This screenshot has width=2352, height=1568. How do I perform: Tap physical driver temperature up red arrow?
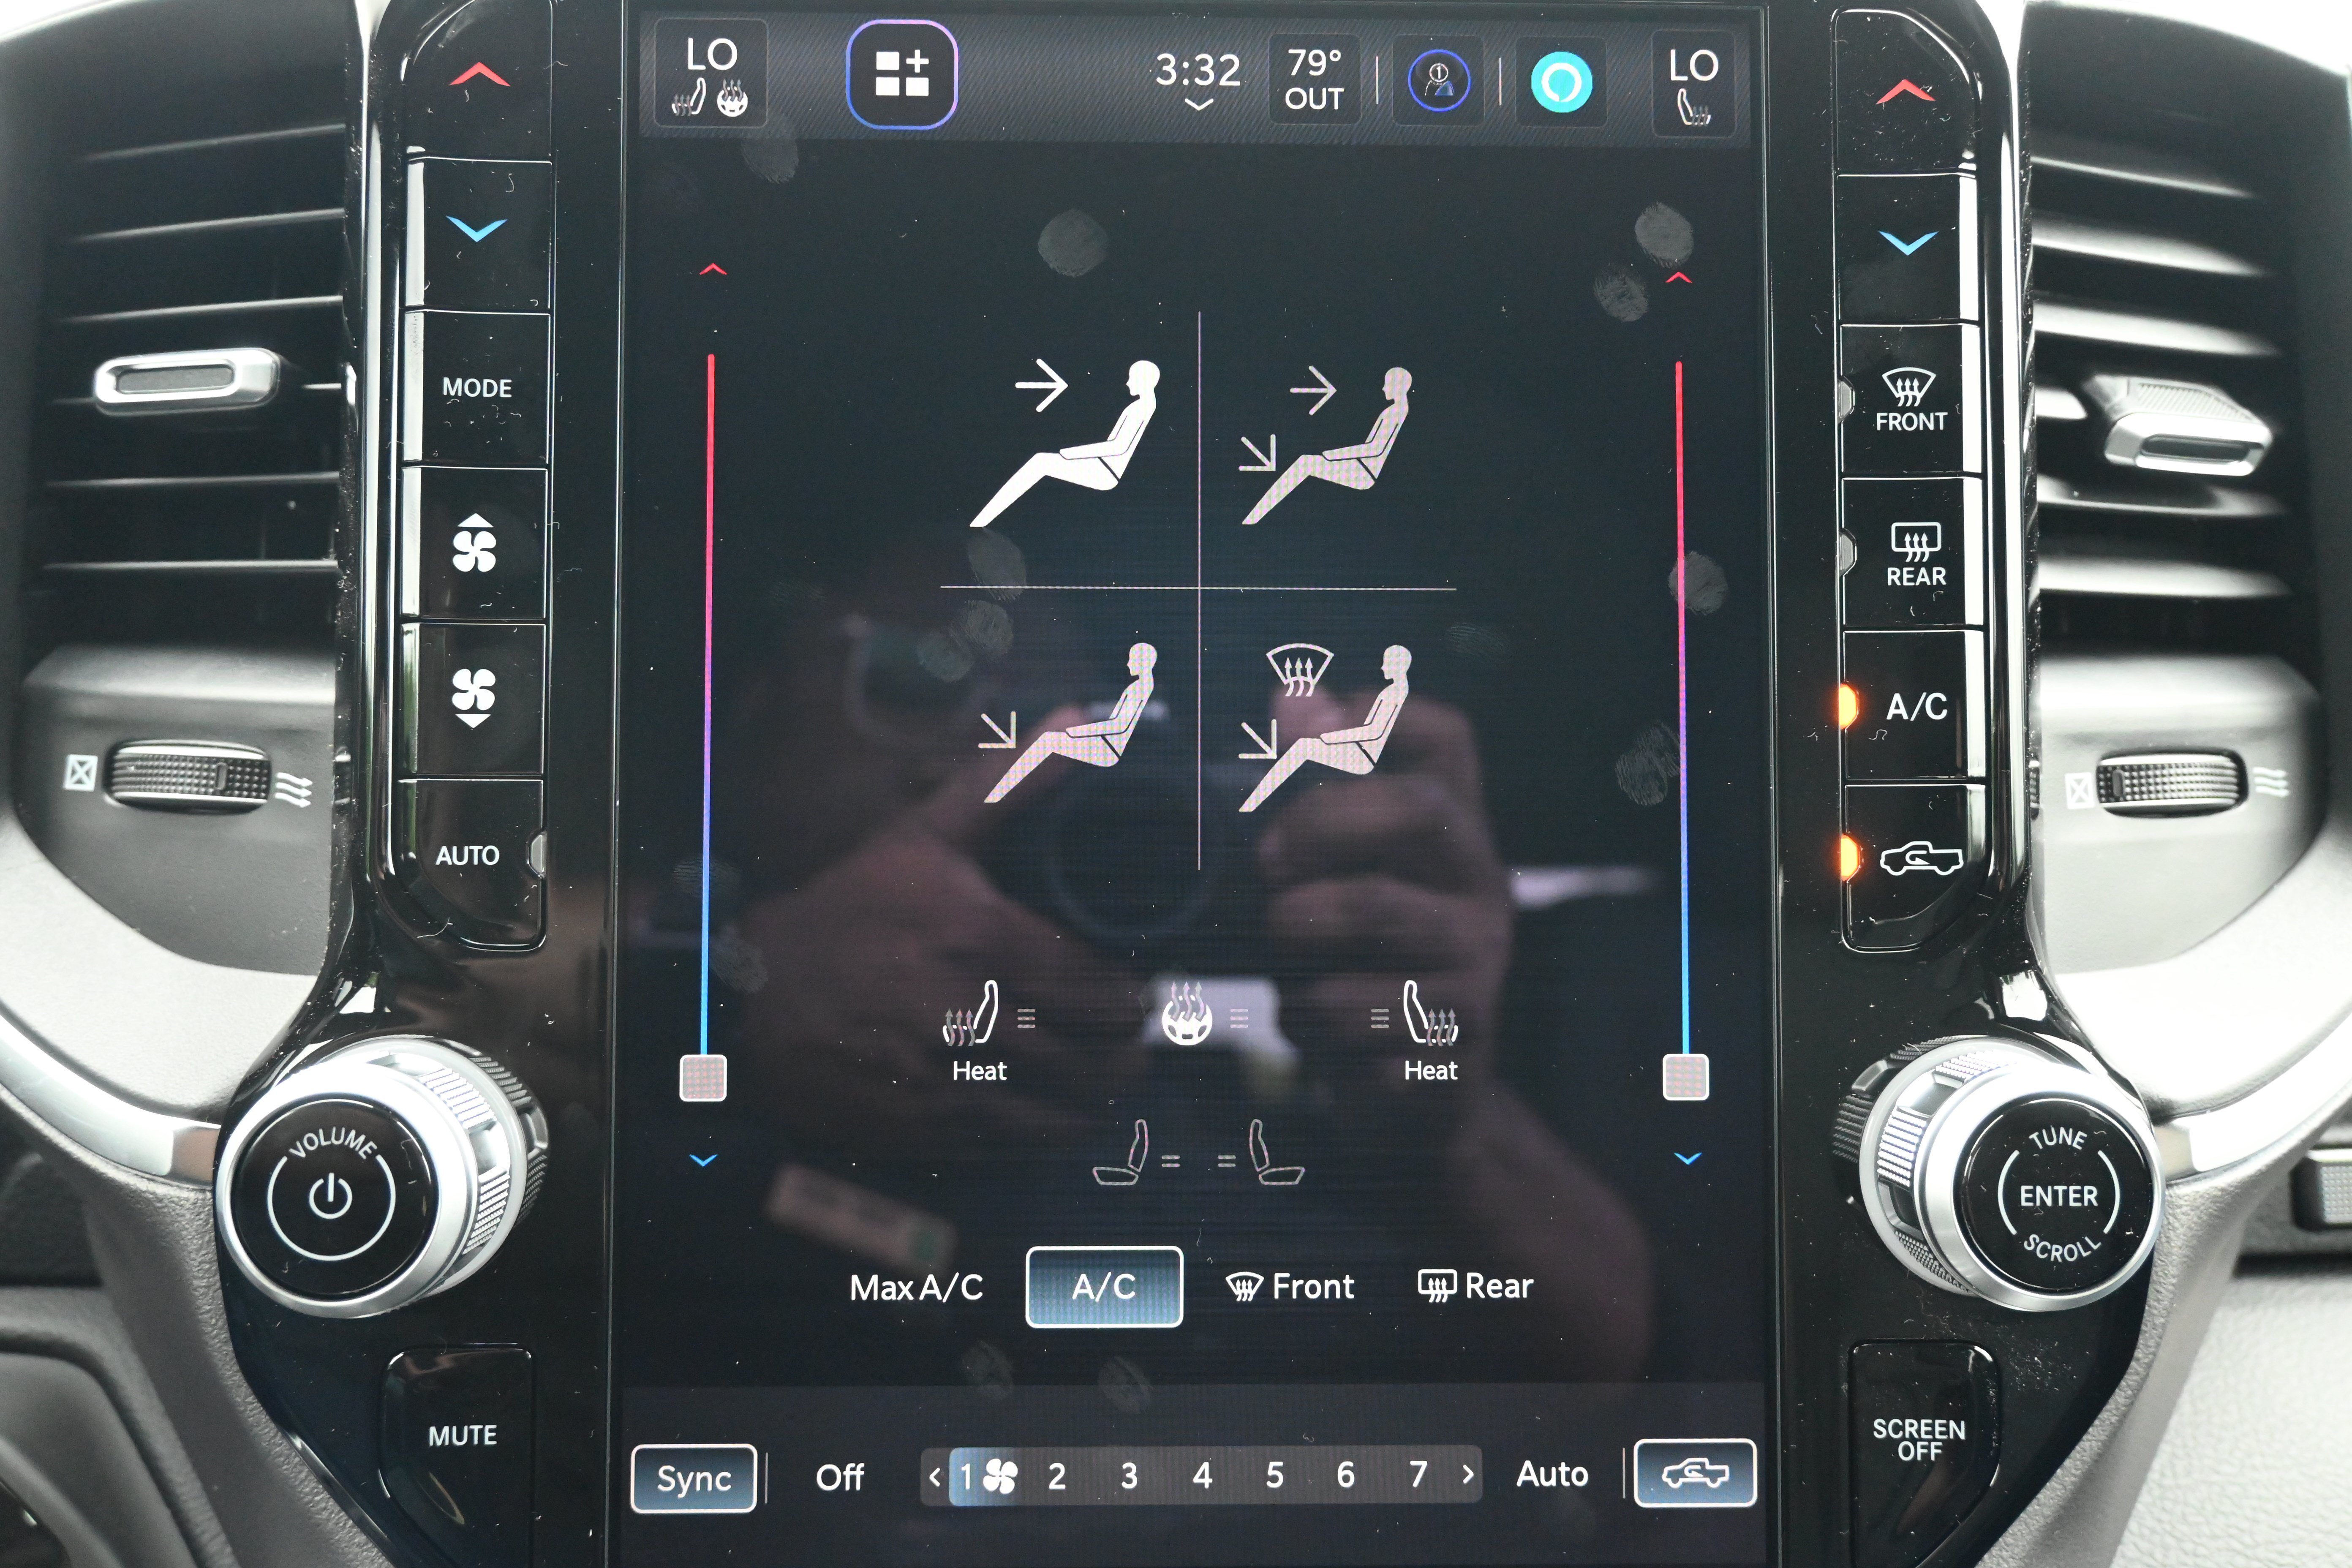[x=479, y=77]
